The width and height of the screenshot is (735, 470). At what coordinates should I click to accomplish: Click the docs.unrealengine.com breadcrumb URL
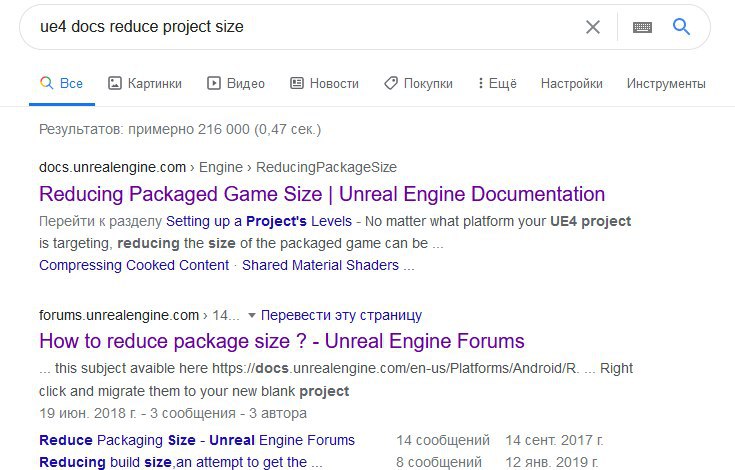pyautogui.click(x=218, y=167)
